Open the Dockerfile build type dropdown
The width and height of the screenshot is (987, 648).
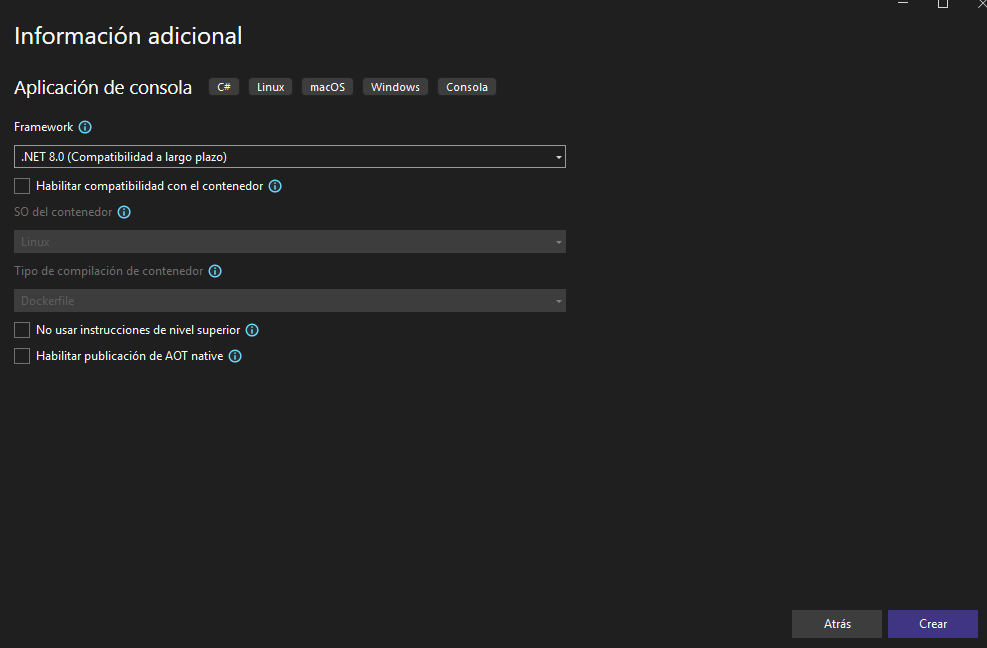(x=290, y=301)
